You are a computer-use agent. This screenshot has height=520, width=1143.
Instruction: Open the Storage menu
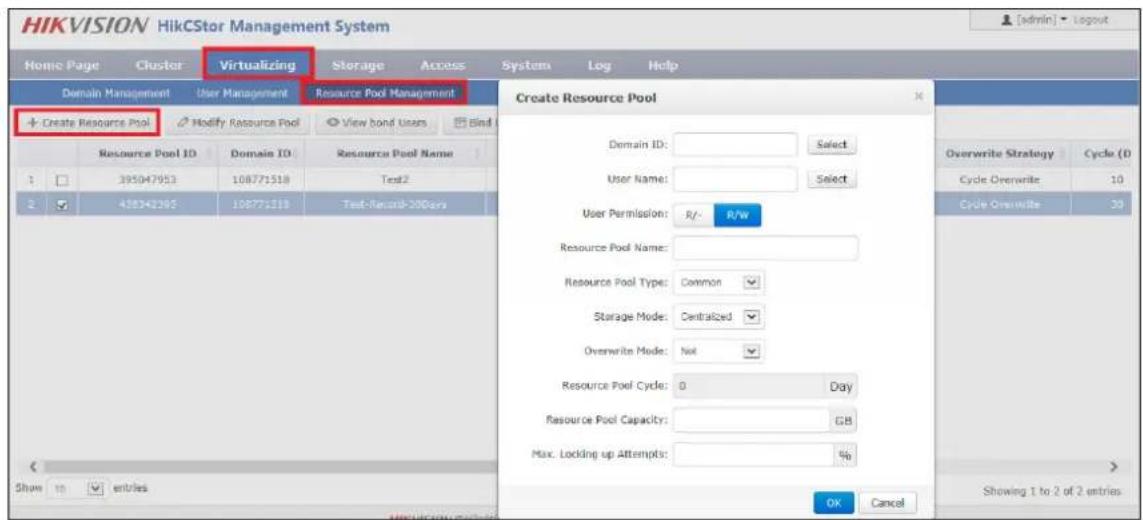coord(357,64)
